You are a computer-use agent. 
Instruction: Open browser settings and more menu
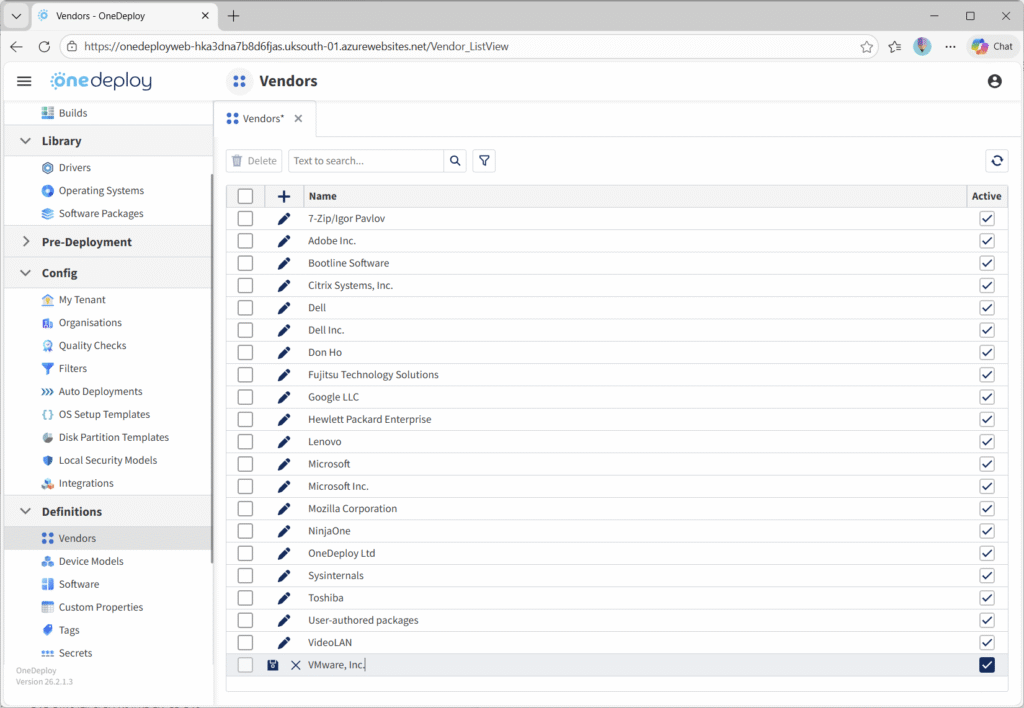click(950, 46)
